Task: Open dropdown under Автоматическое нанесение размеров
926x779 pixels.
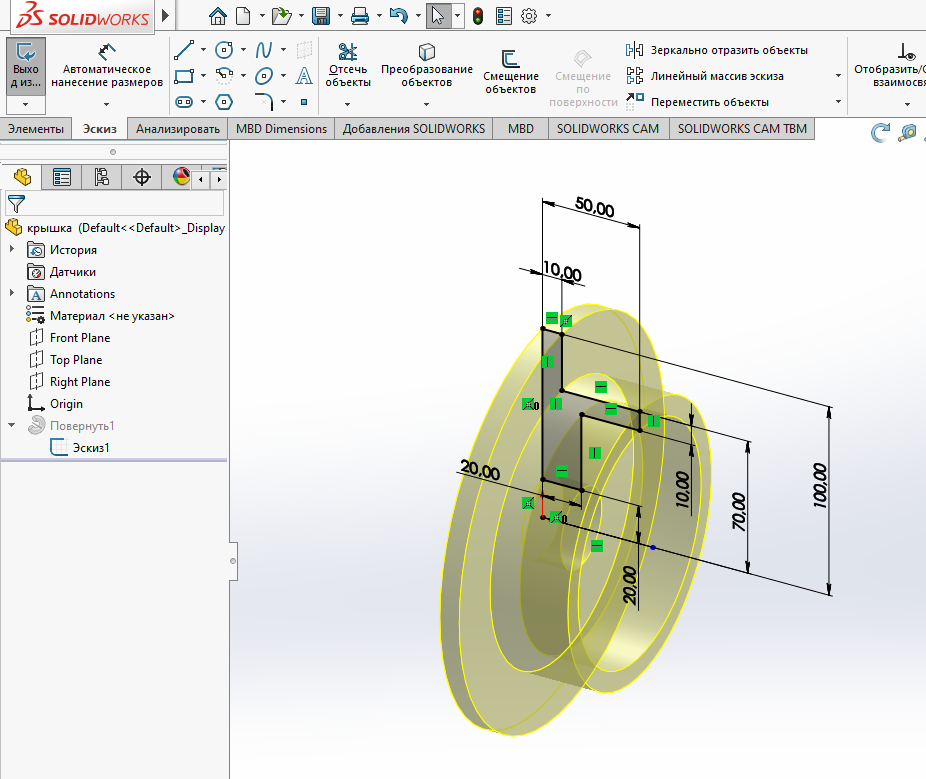Action: click(106, 105)
